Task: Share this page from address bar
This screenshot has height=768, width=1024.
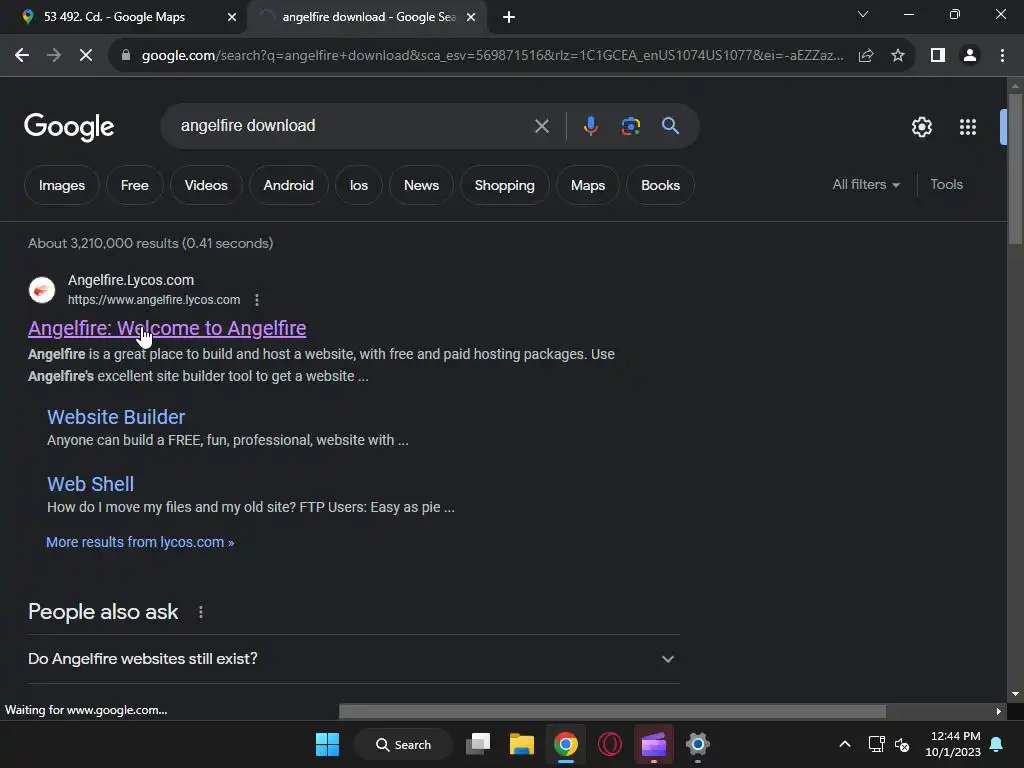Action: click(866, 56)
